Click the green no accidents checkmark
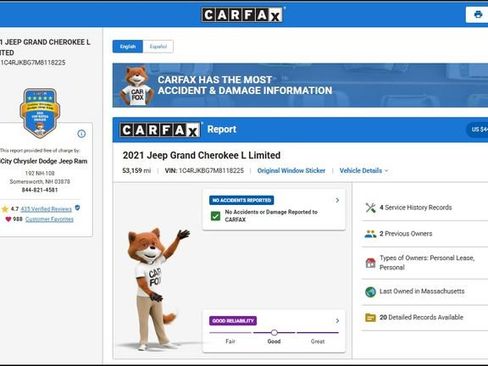This screenshot has height=366, width=488. point(216,216)
